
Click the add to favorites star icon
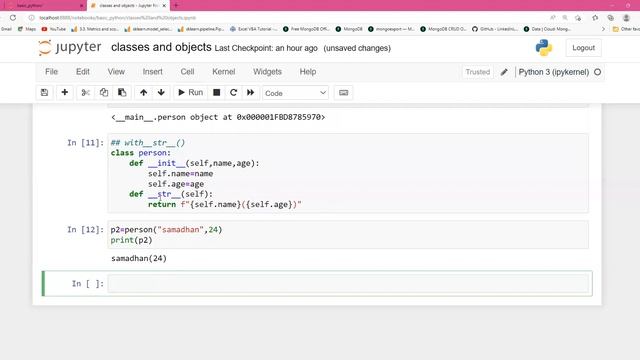pyautogui.click(x=578, y=18)
